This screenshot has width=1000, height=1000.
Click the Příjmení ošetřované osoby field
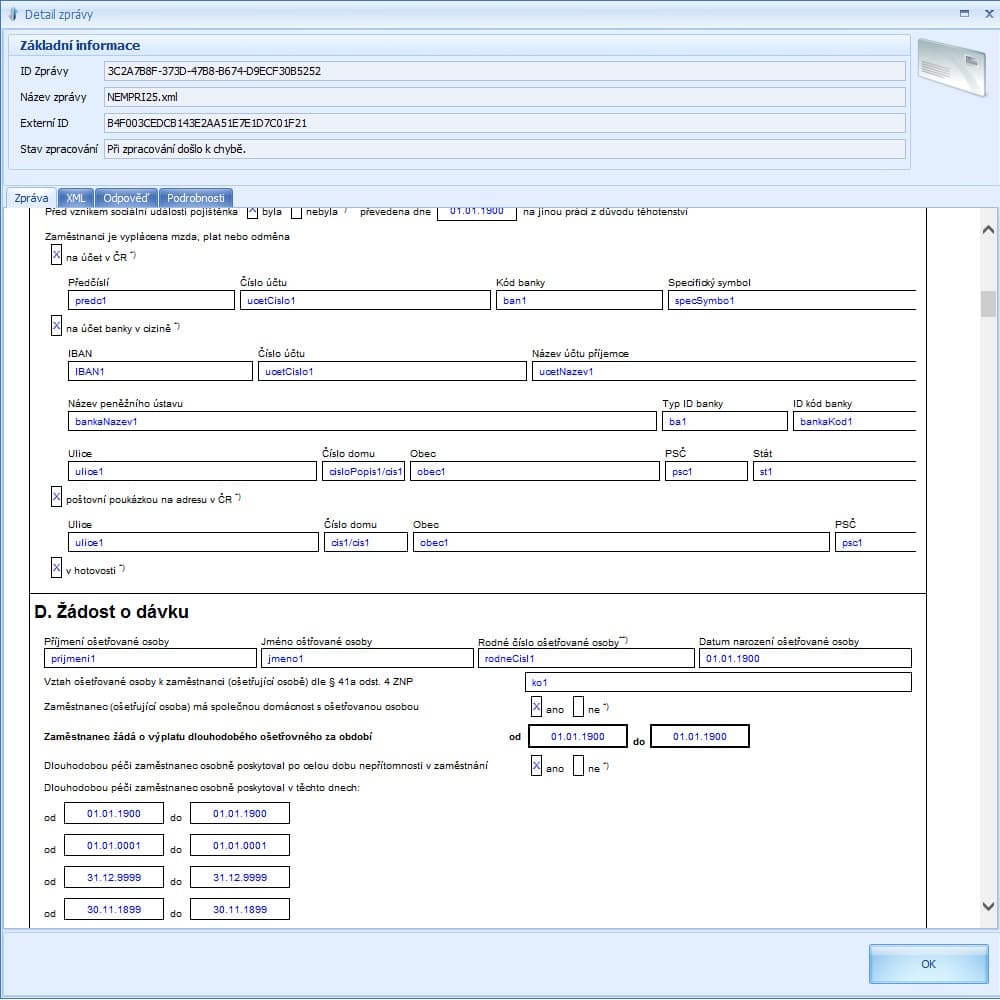coord(150,658)
